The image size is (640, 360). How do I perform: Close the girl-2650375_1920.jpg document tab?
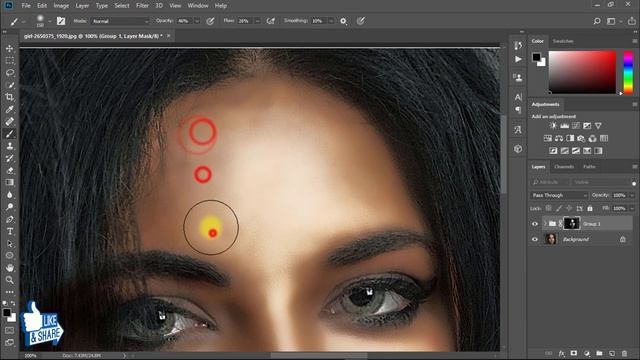pyautogui.click(x=168, y=36)
